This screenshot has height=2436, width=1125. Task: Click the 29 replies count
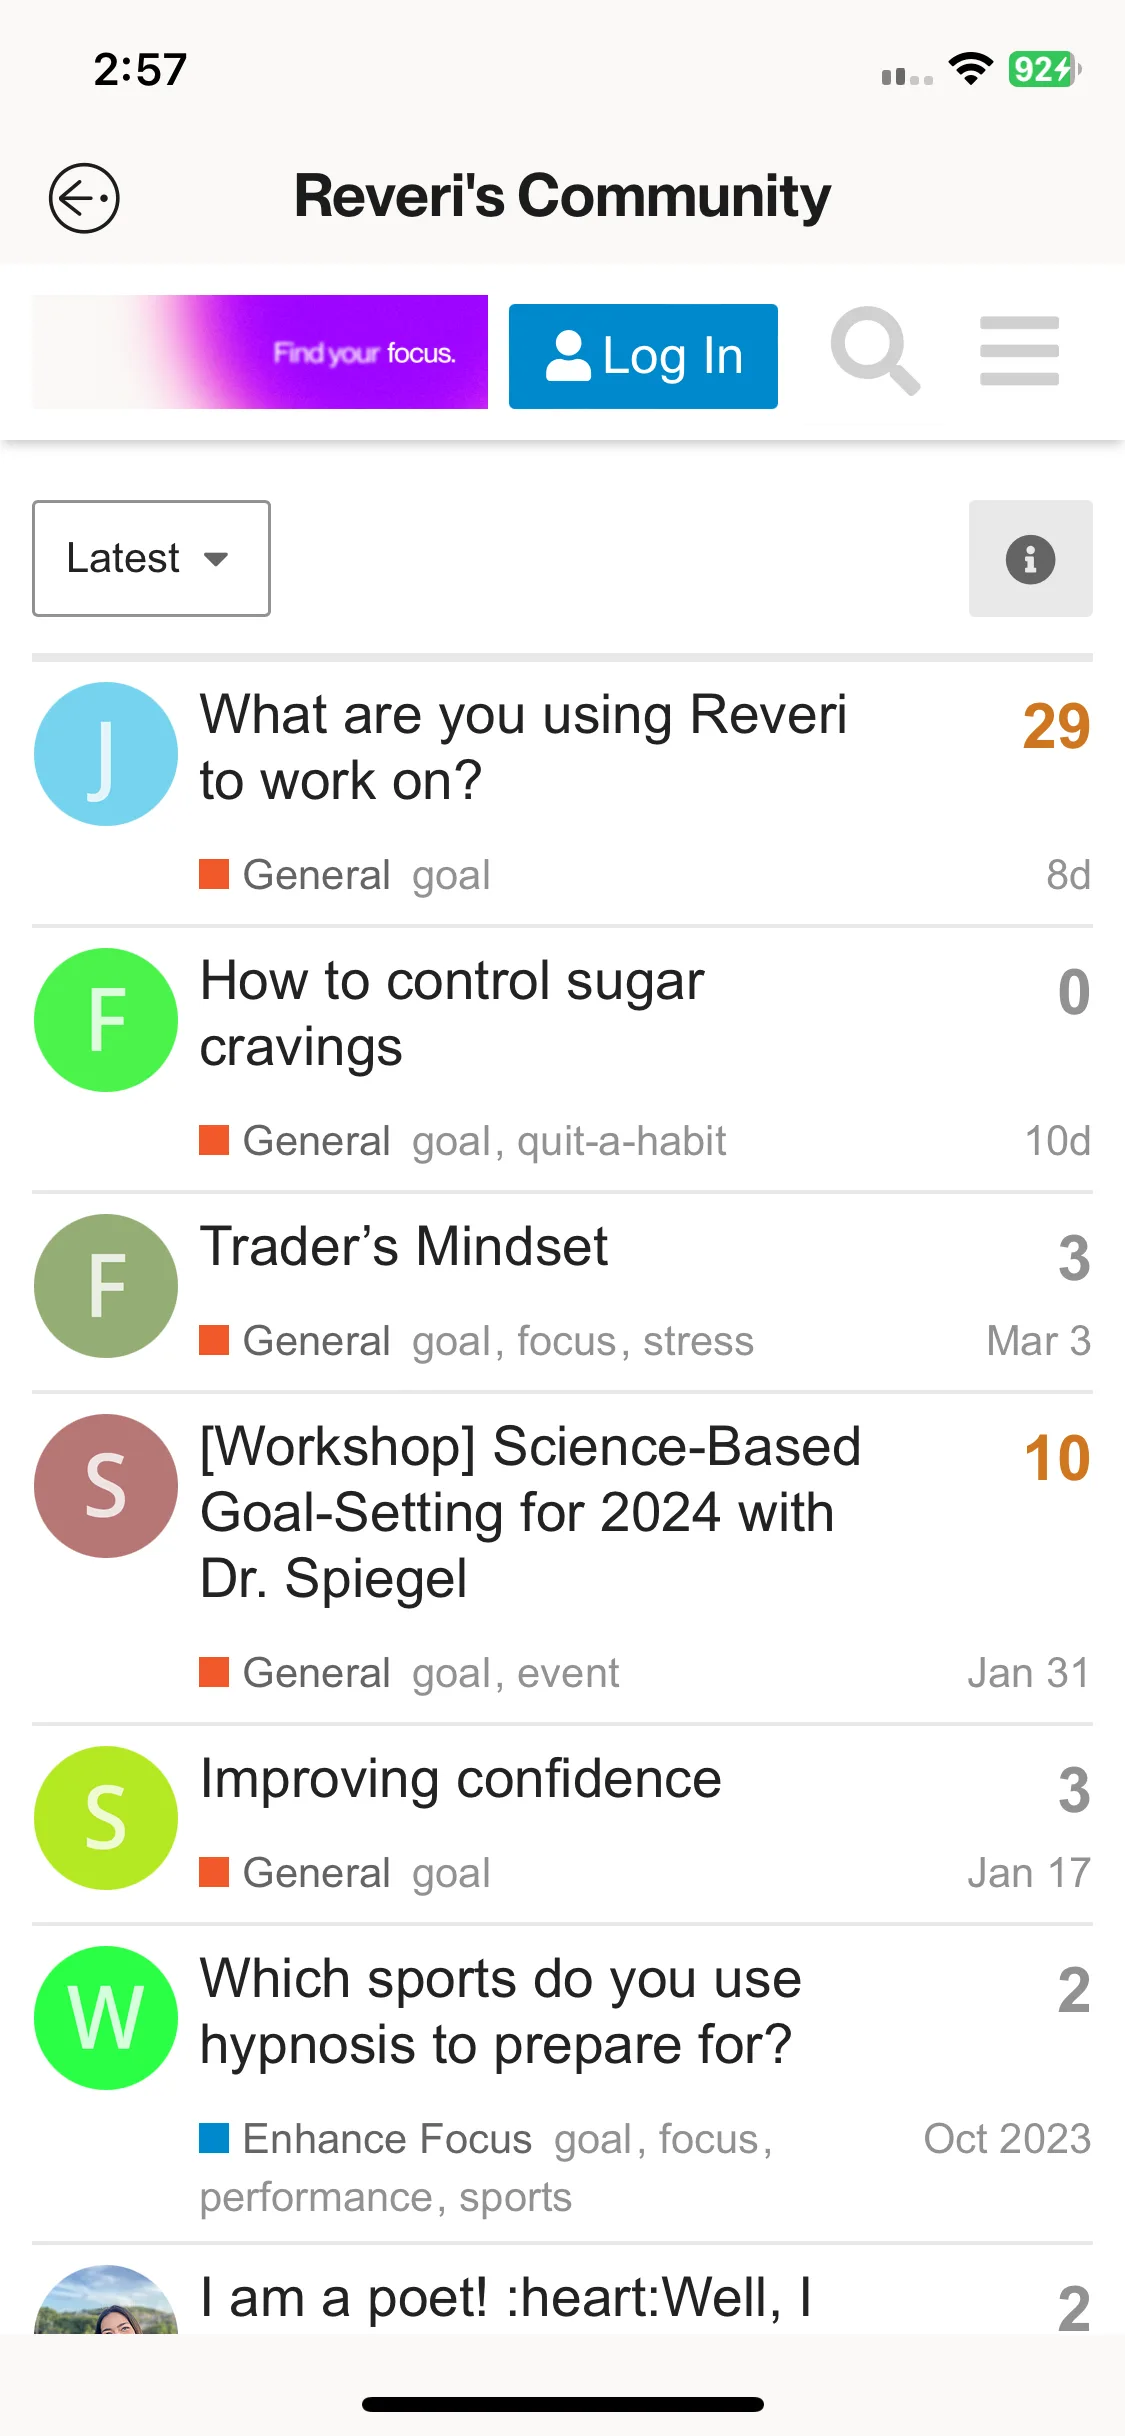click(x=1056, y=726)
